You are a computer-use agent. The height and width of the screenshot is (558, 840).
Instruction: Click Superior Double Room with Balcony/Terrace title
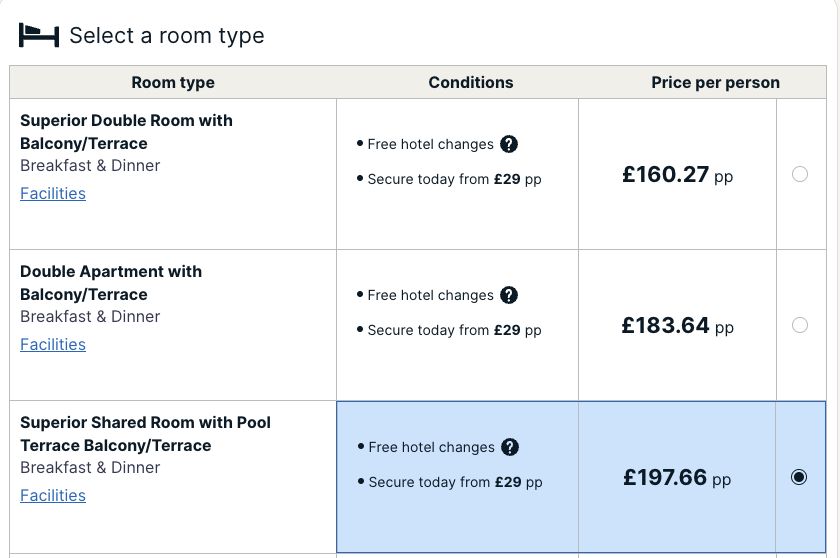coord(126,132)
